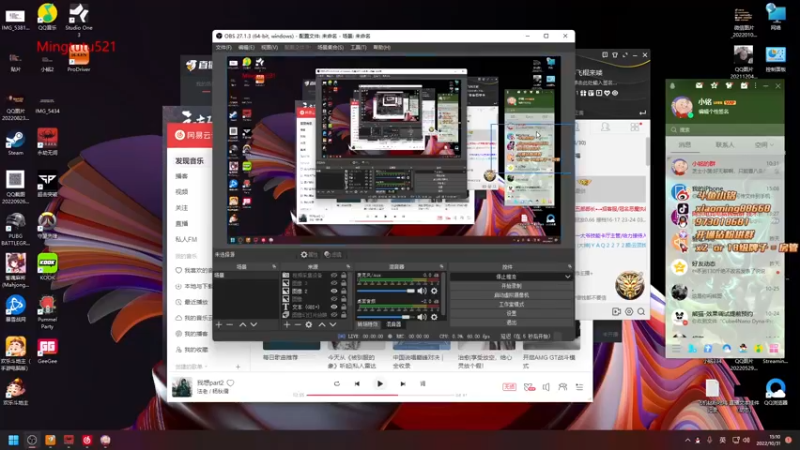
Task: Click the 滤镜 button above Sources
Action: 333,255
